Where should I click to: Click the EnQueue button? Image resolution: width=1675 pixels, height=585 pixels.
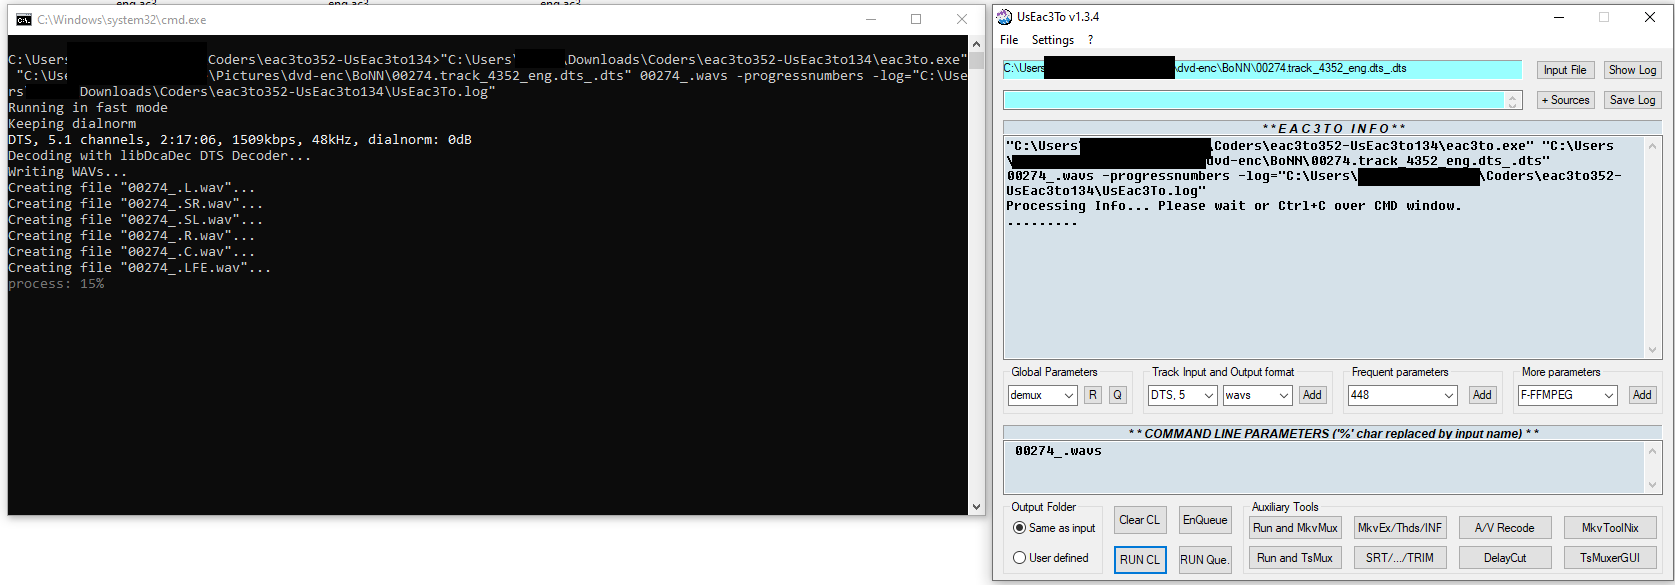click(1205, 520)
